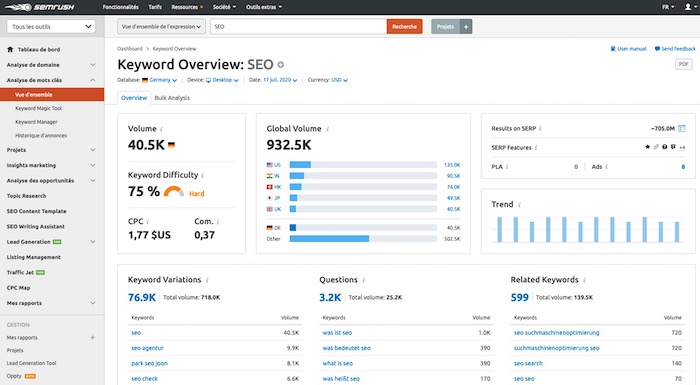Open the 'seo agentur' keyword

click(x=147, y=348)
